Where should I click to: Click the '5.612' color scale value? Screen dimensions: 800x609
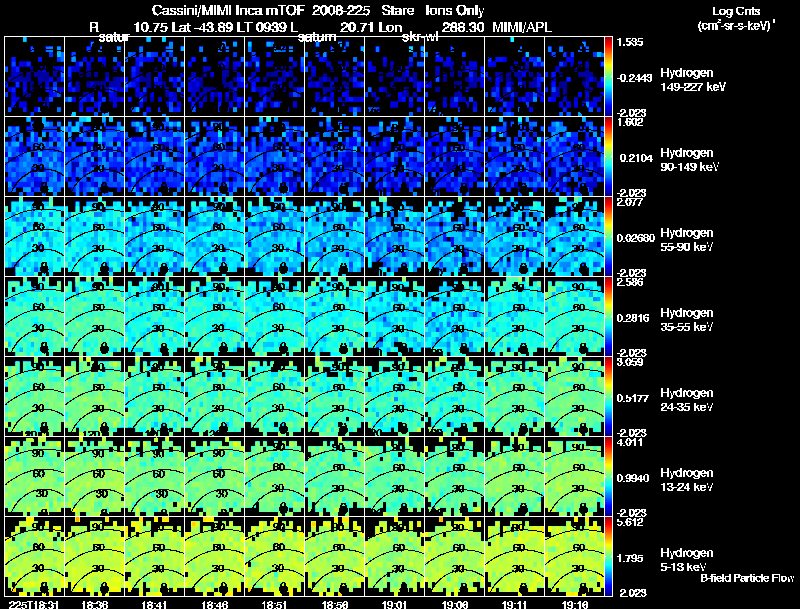[630, 522]
